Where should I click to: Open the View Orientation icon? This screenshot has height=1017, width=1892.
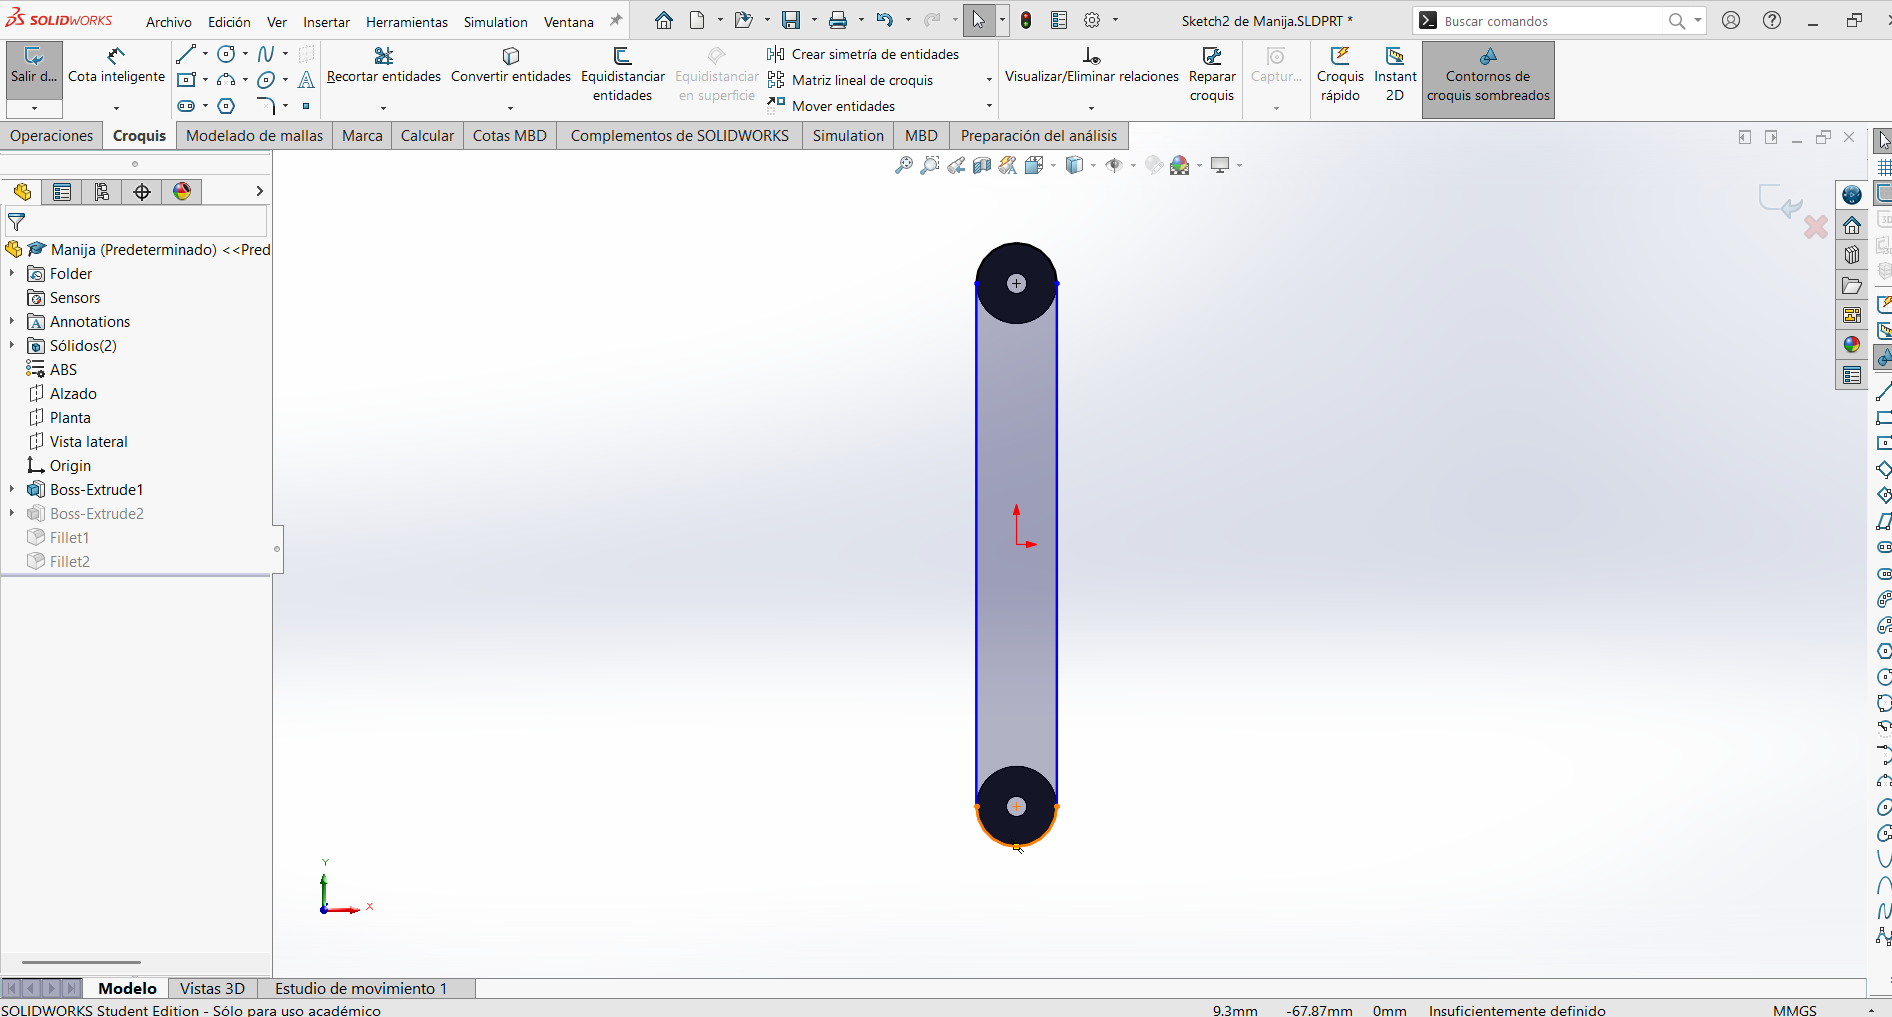click(1035, 165)
